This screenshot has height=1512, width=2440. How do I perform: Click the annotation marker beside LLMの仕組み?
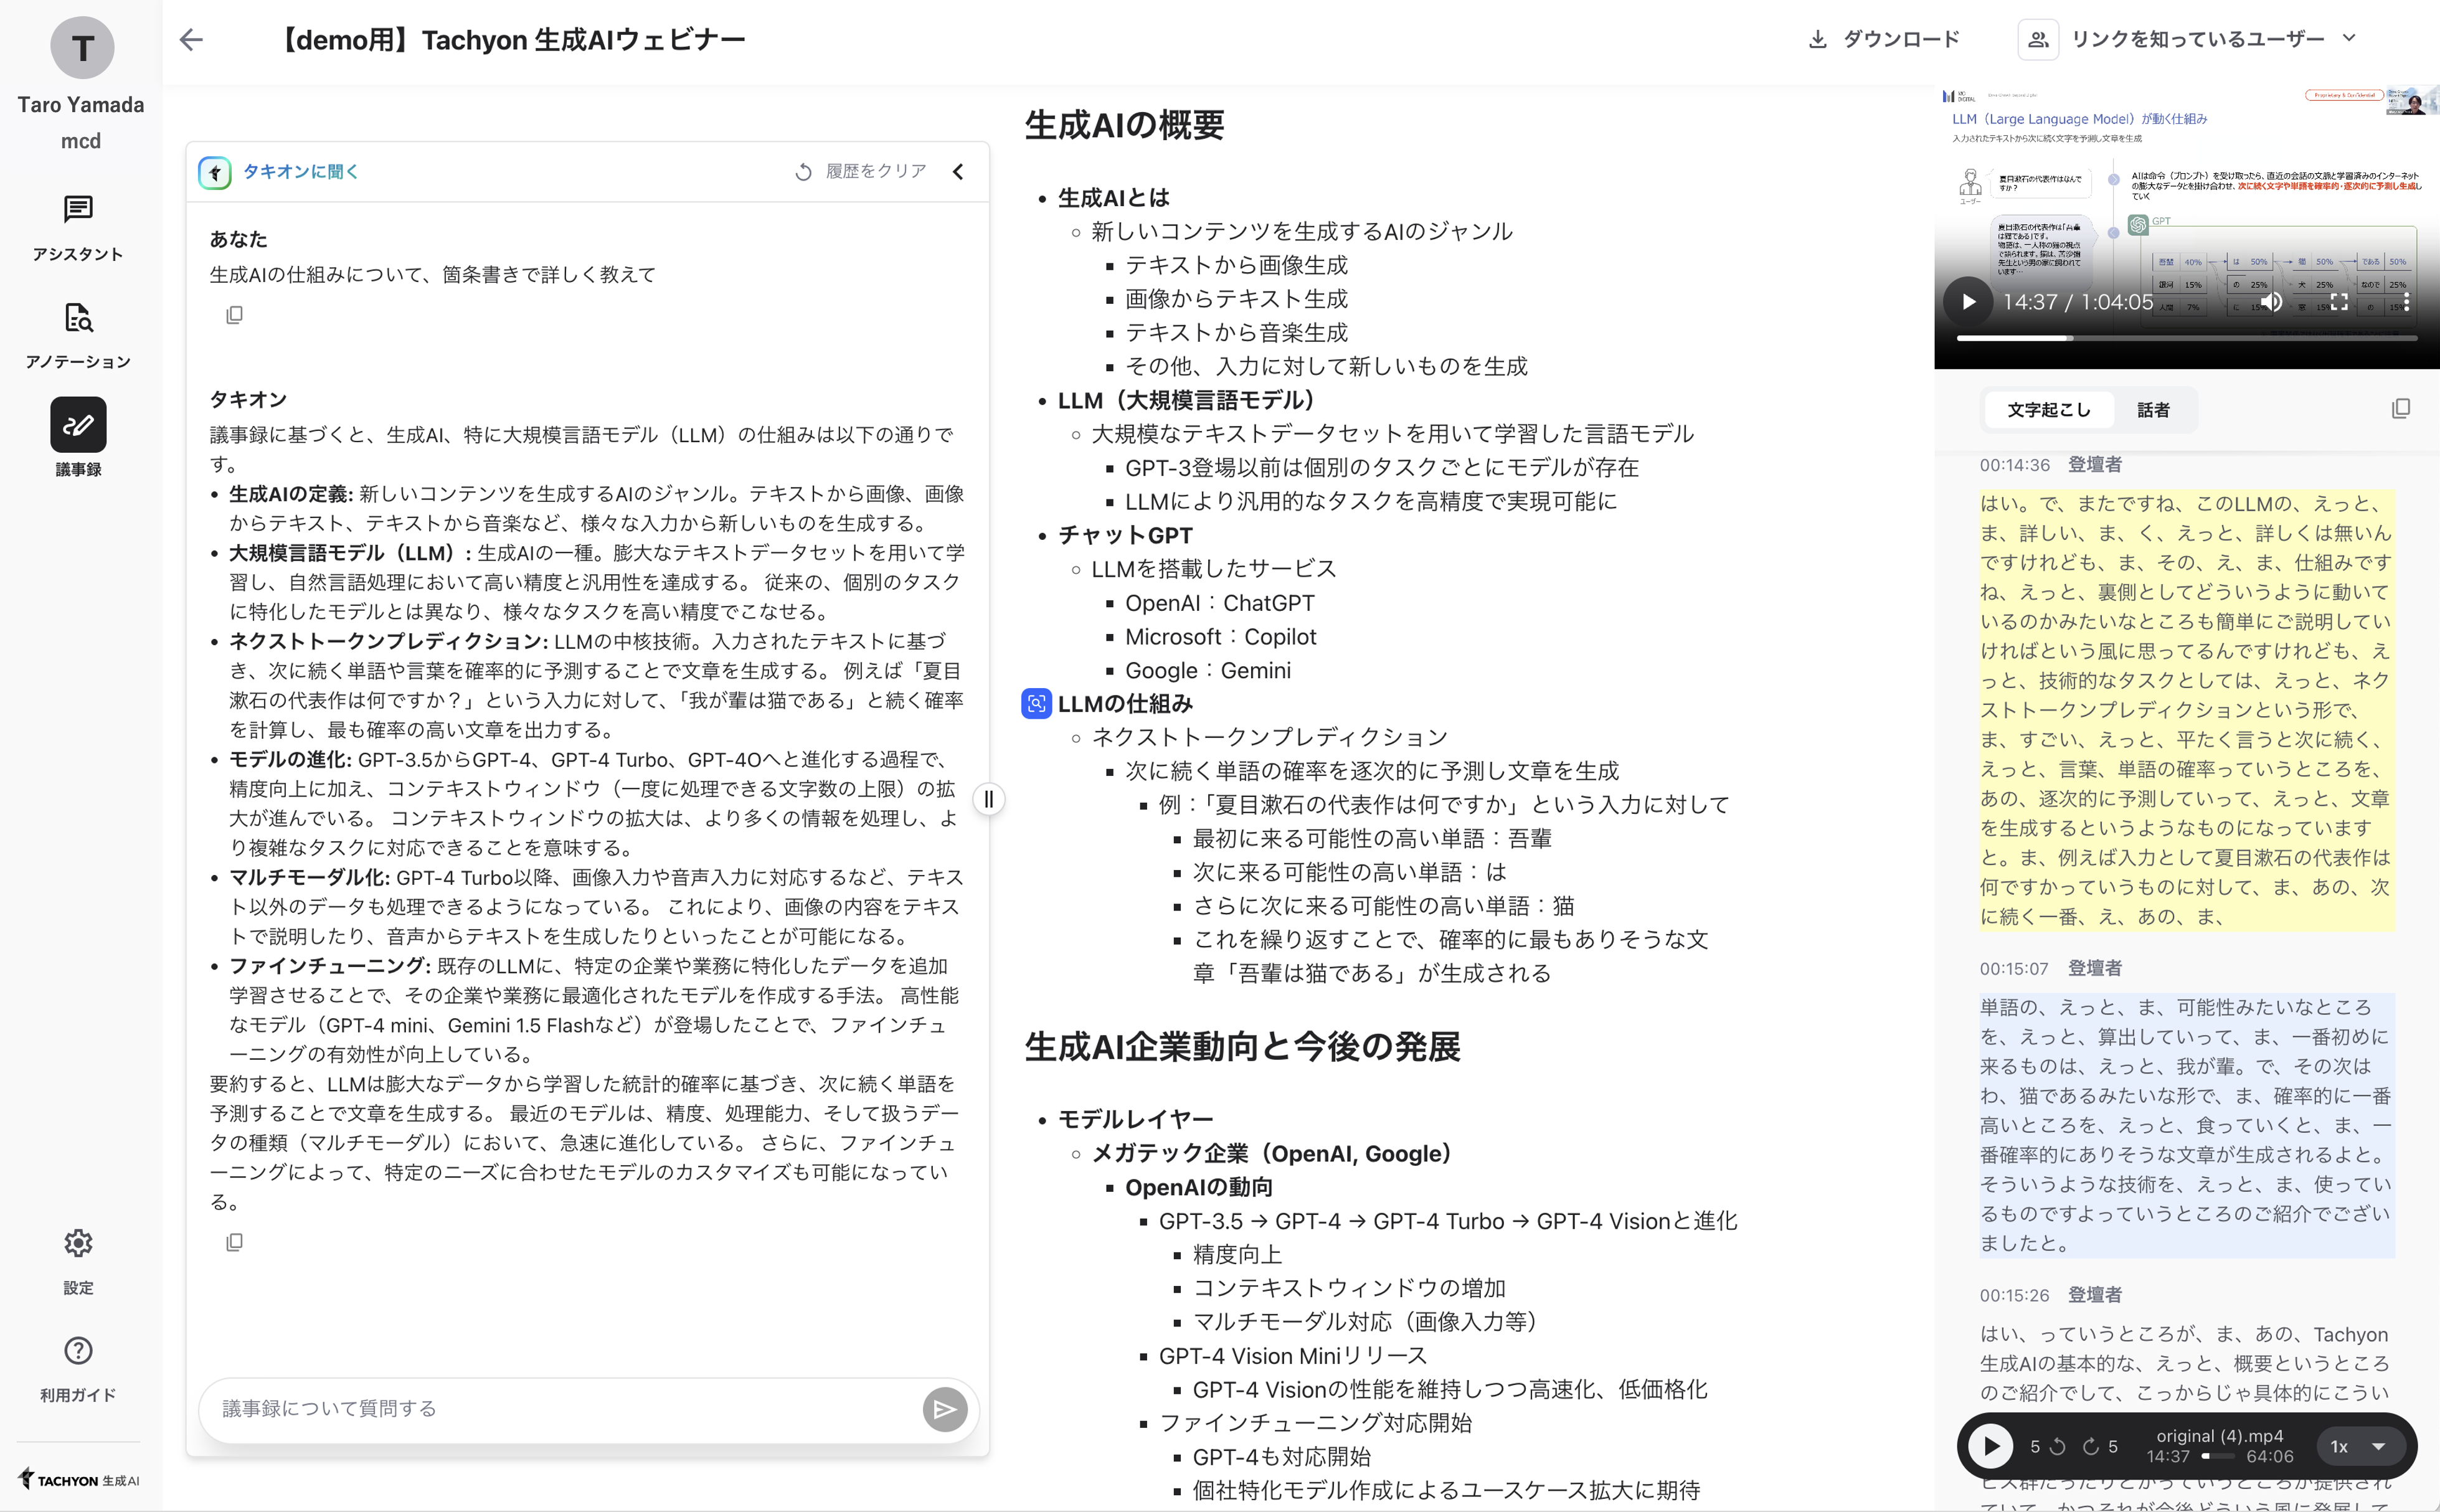1036,704
